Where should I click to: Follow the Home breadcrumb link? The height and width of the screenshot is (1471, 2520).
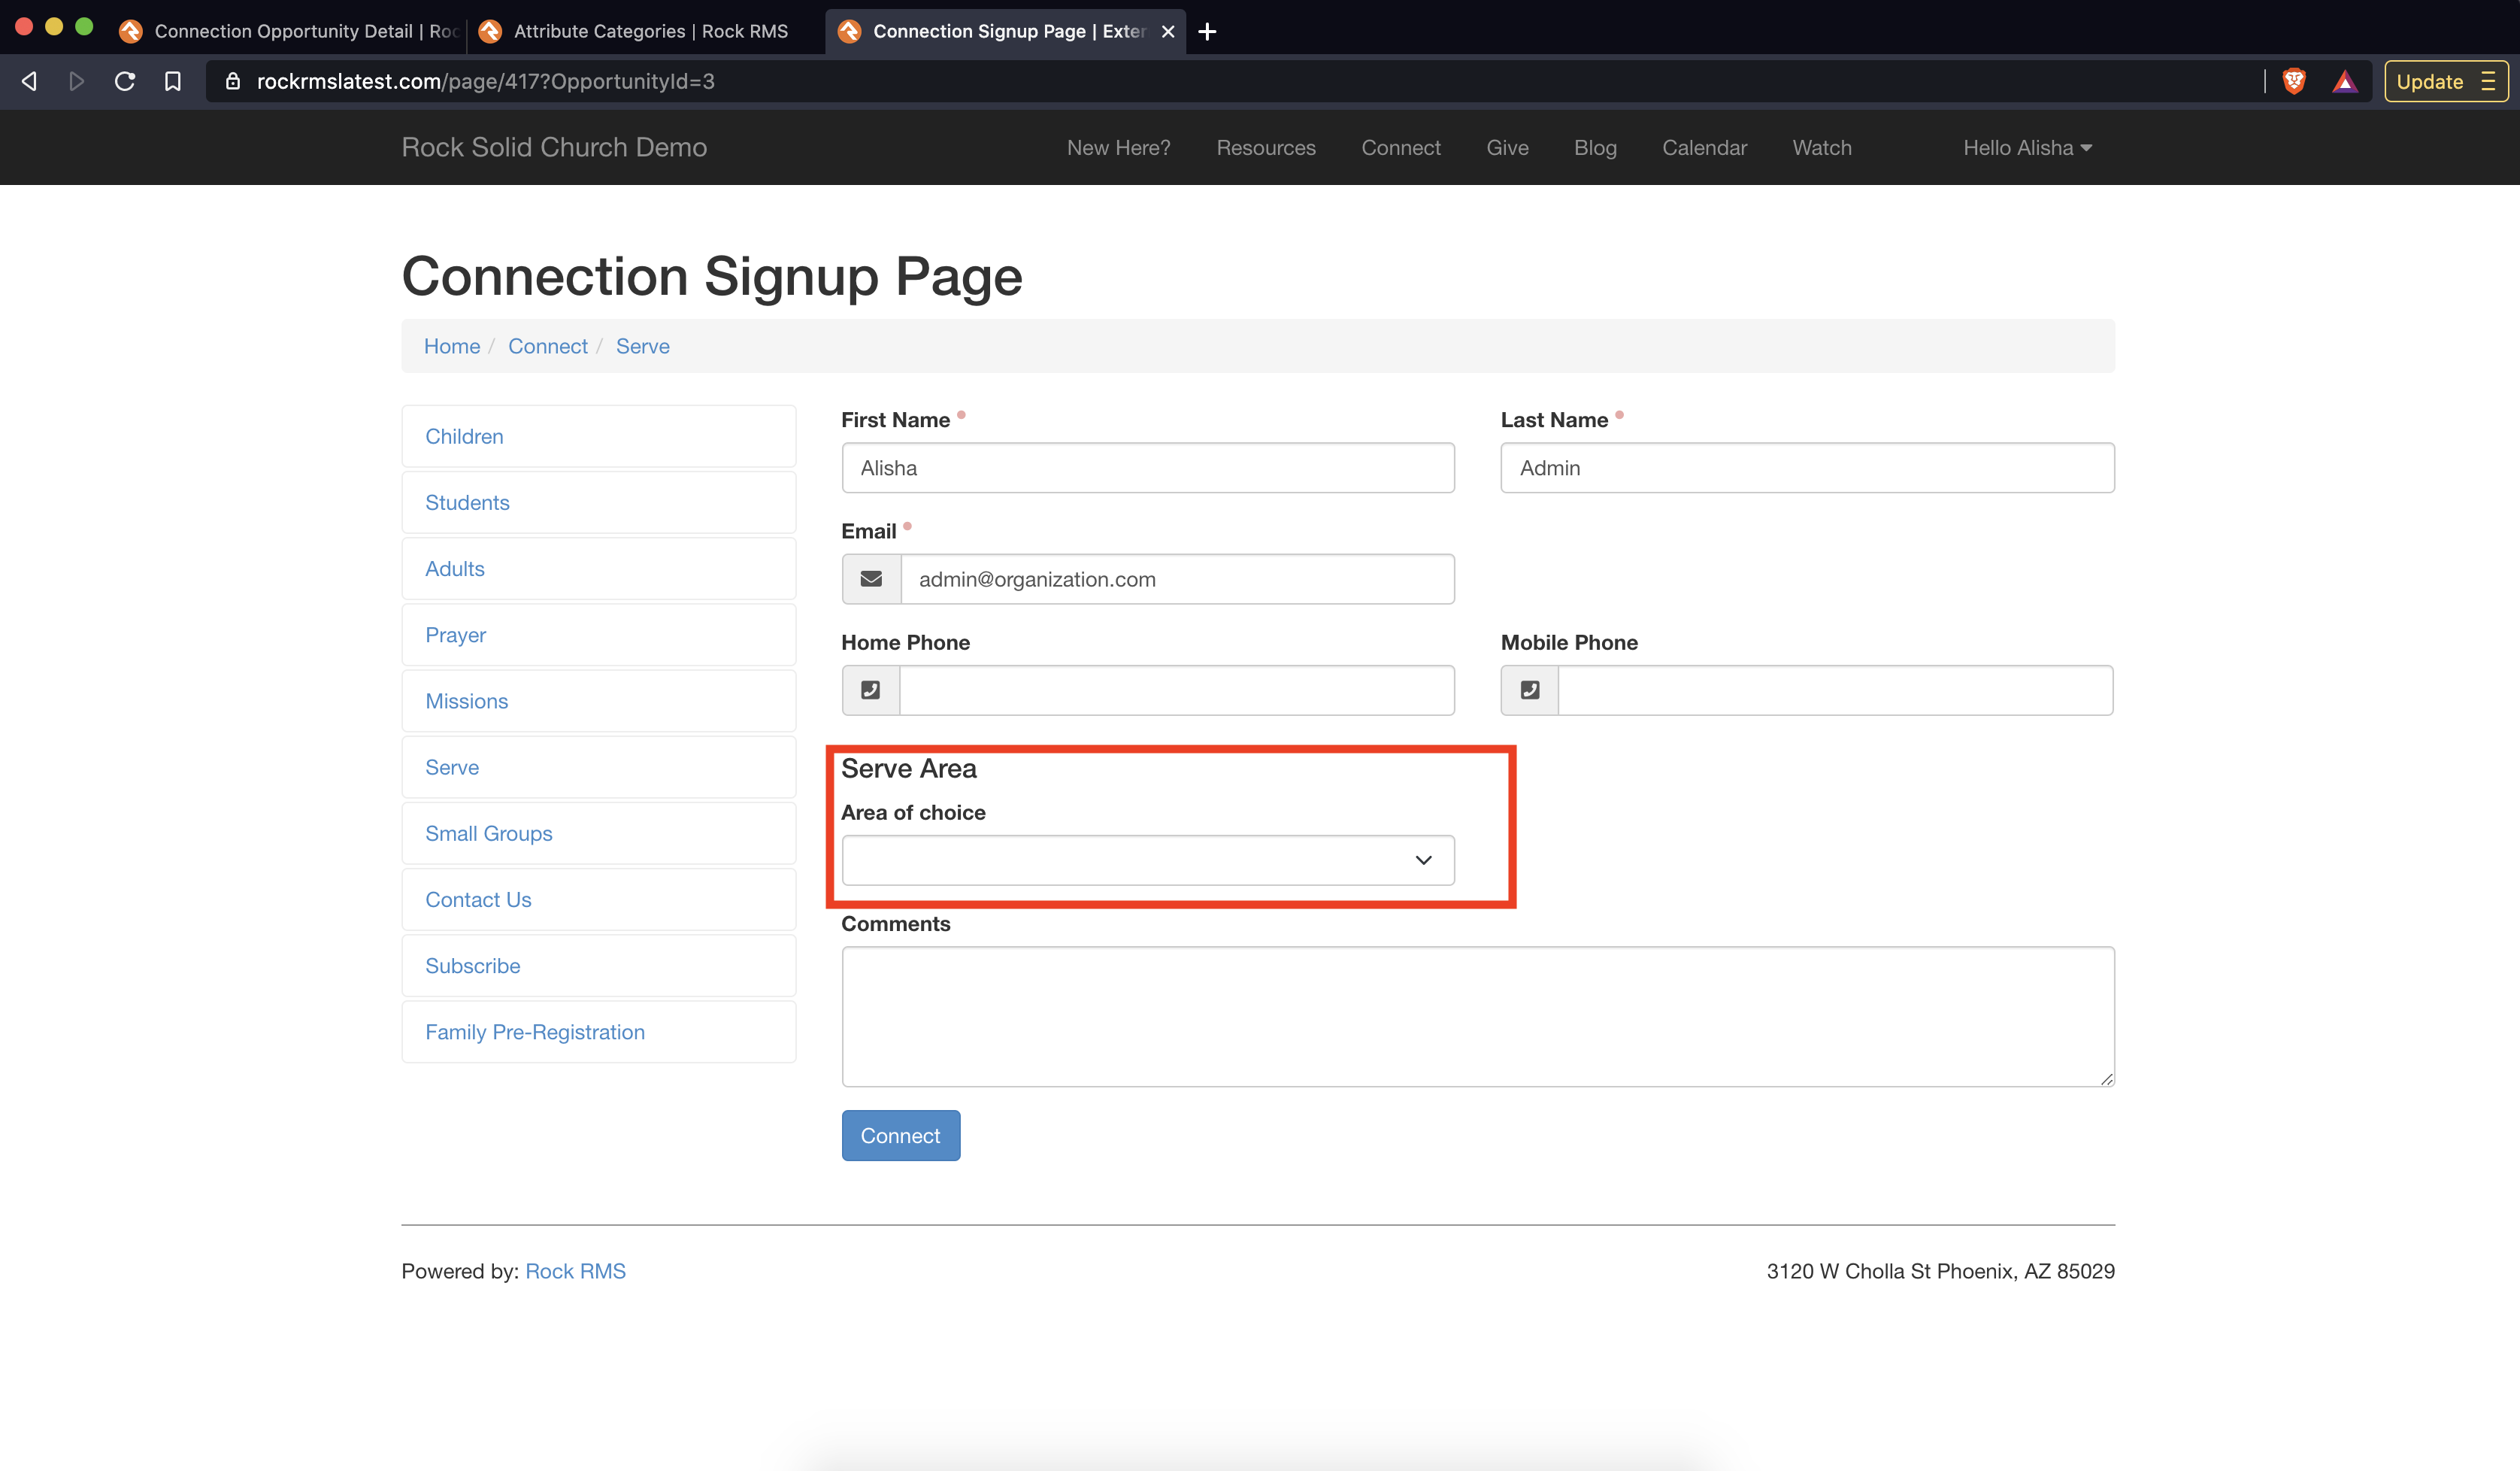coord(452,346)
